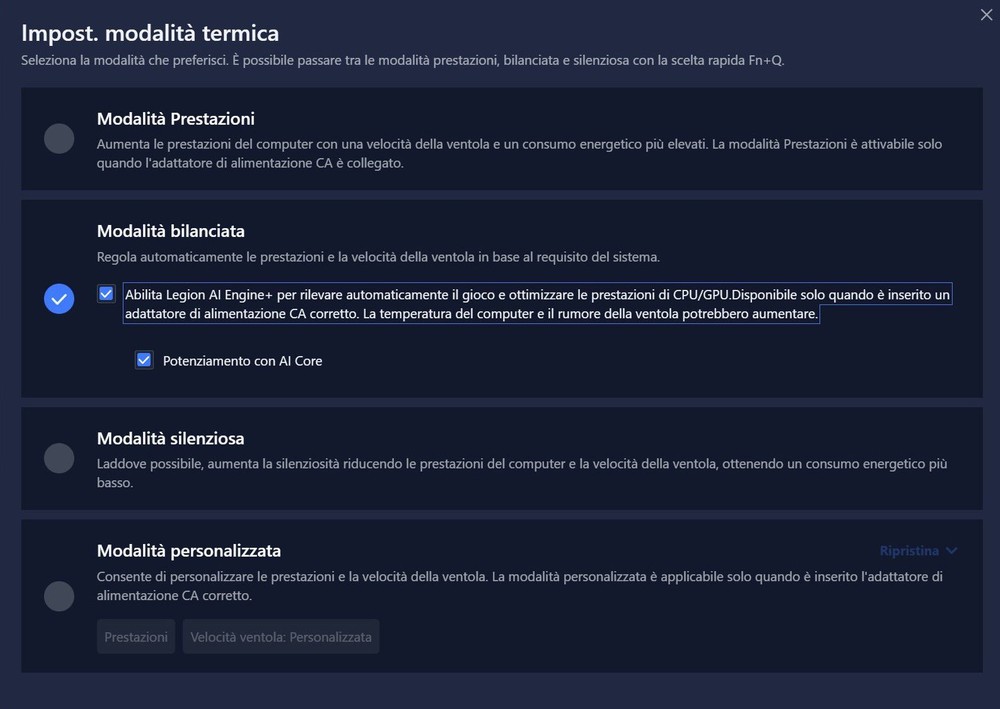Close the thermal mode settings dialog
Screen dimensions: 1000x709
coord(988,12)
